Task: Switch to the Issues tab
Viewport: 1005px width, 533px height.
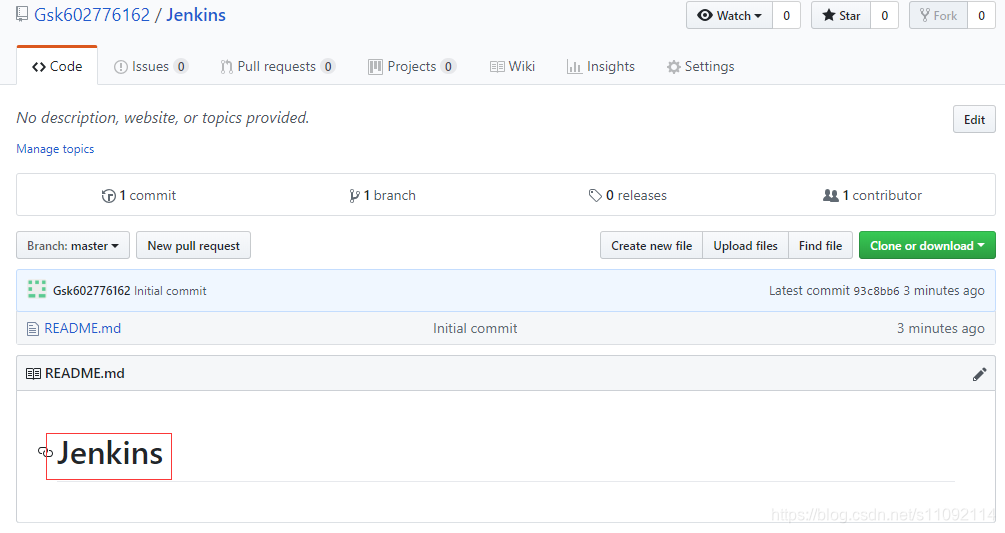Action: click(x=151, y=66)
